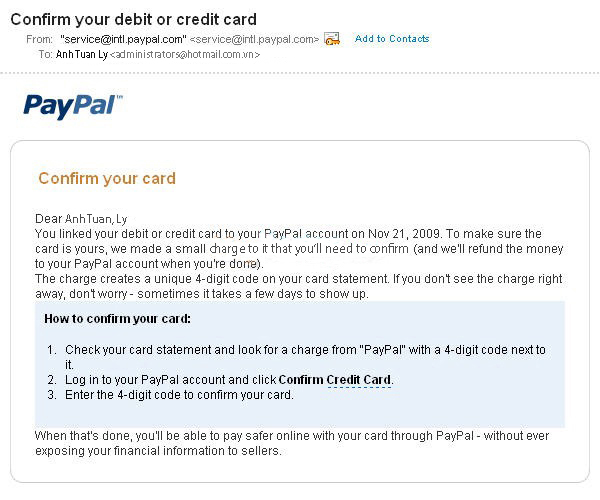Click the Dear AnhTuan, Ly greeting
Viewport: 600px width, 500px height.
pos(81,219)
